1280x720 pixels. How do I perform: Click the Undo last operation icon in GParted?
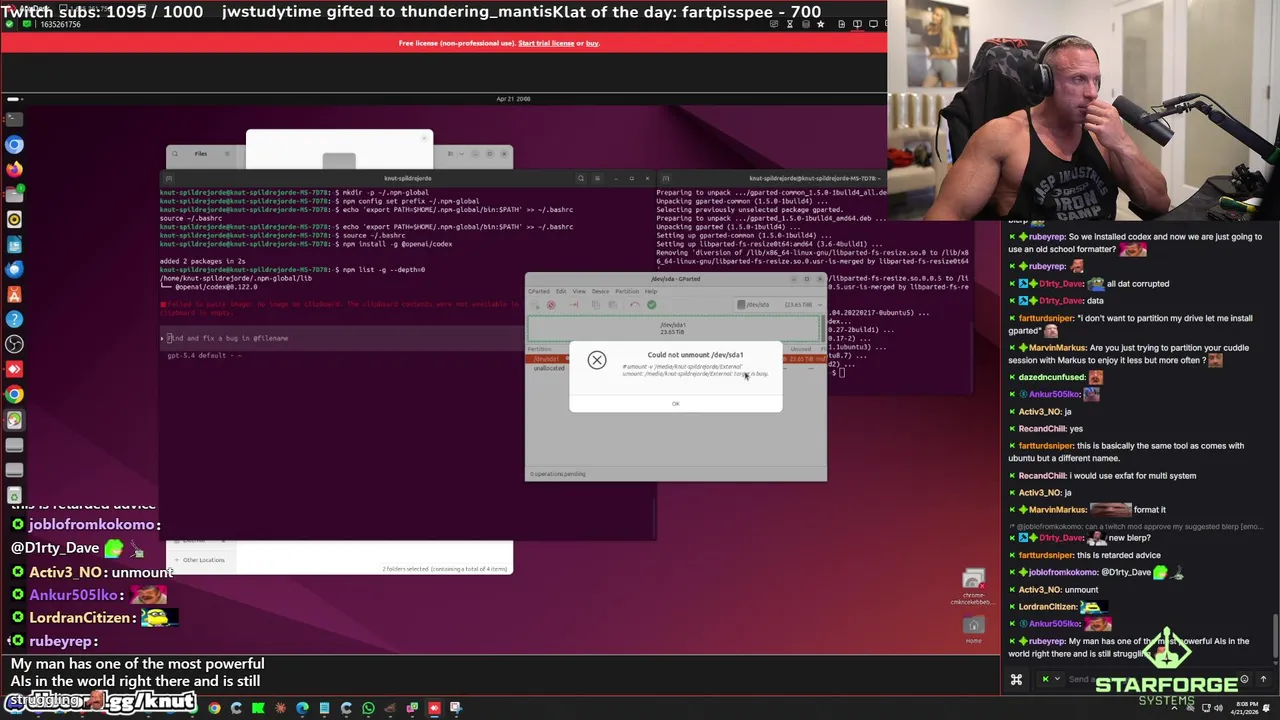pyautogui.click(x=635, y=305)
